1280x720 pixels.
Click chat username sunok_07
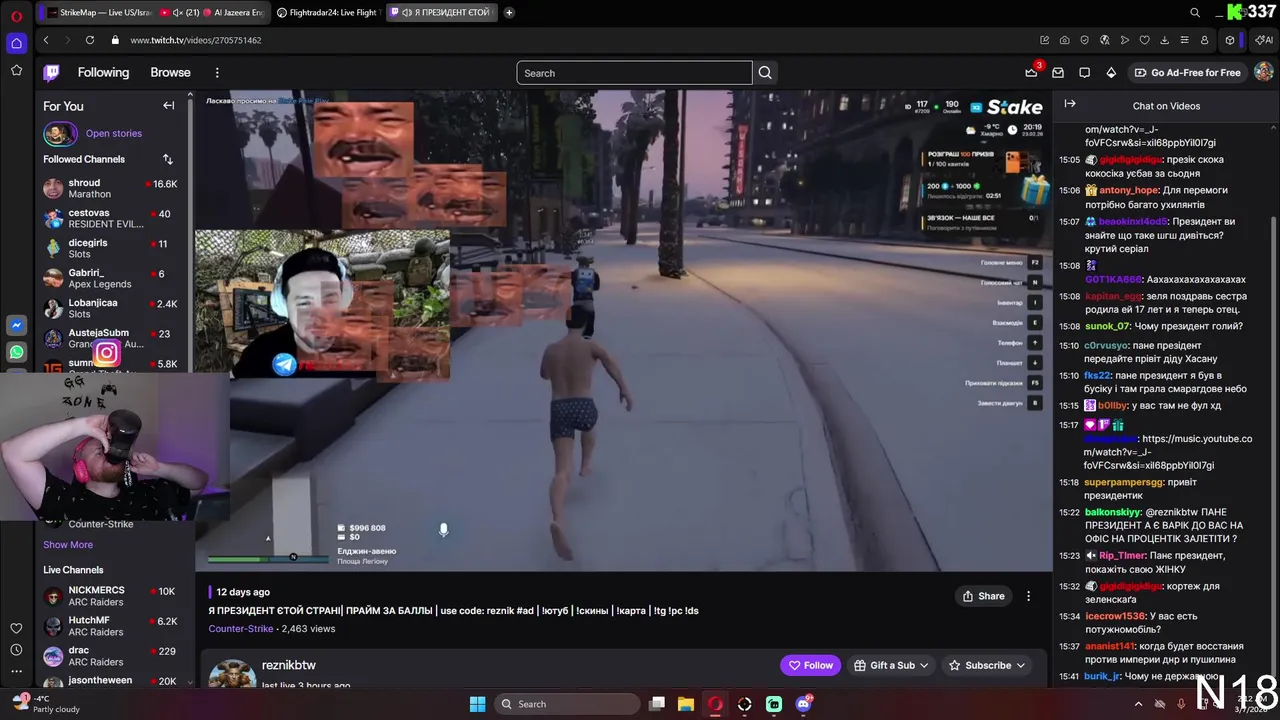pyautogui.click(x=1107, y=326)
